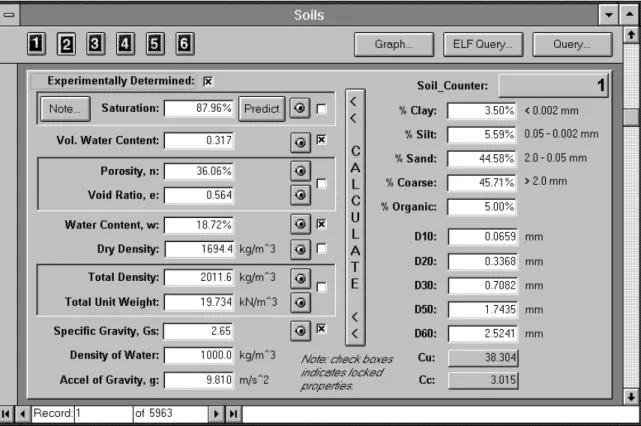Image resolution: width=641 pixels, height=426 pixels.
Task: Lock the Saturation property checkbox
Action: pos(322,109)
